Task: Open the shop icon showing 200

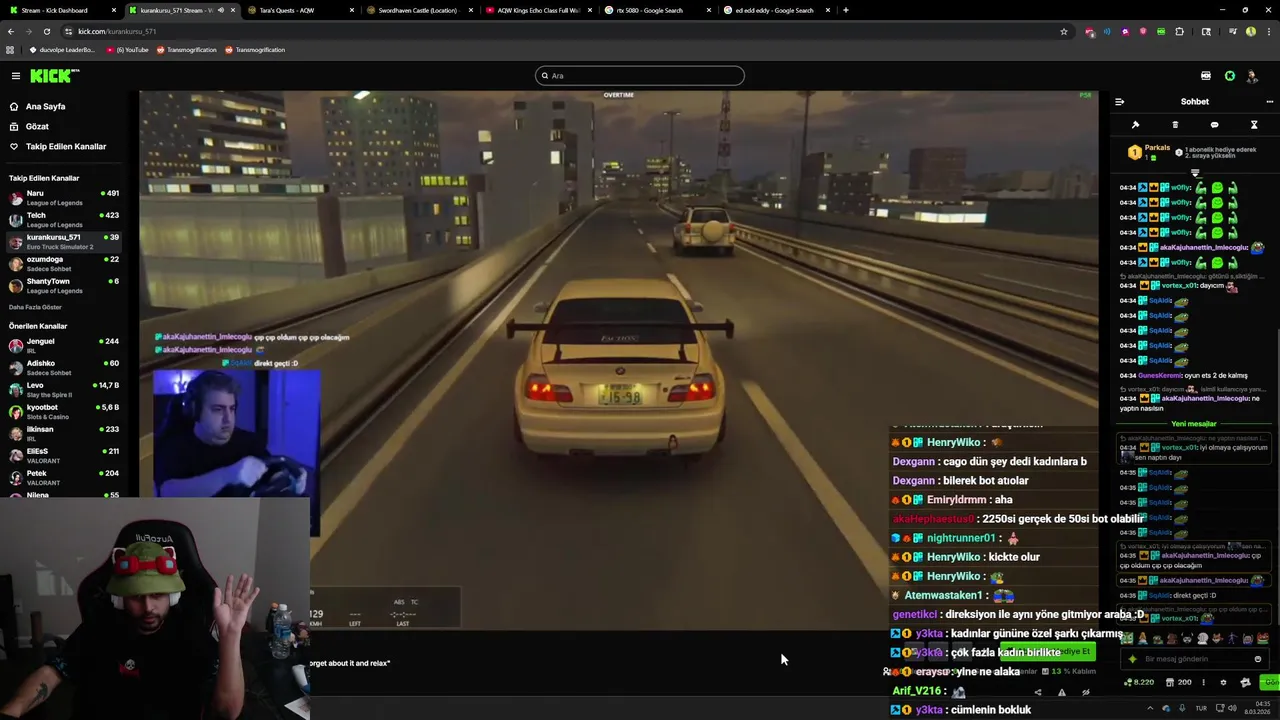Action: pos(1178,682)
